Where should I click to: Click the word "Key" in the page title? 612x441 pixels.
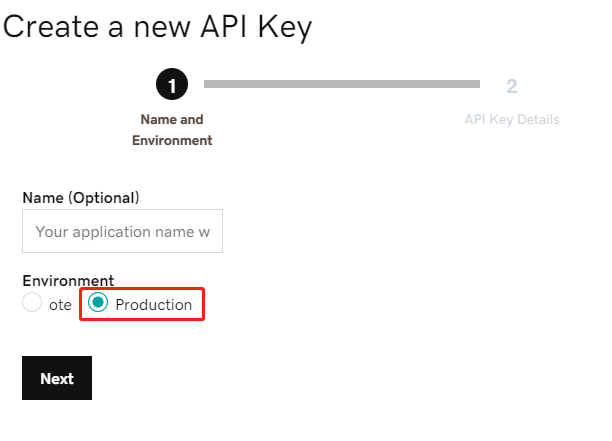pyautogui.click(x=285, y=27)
